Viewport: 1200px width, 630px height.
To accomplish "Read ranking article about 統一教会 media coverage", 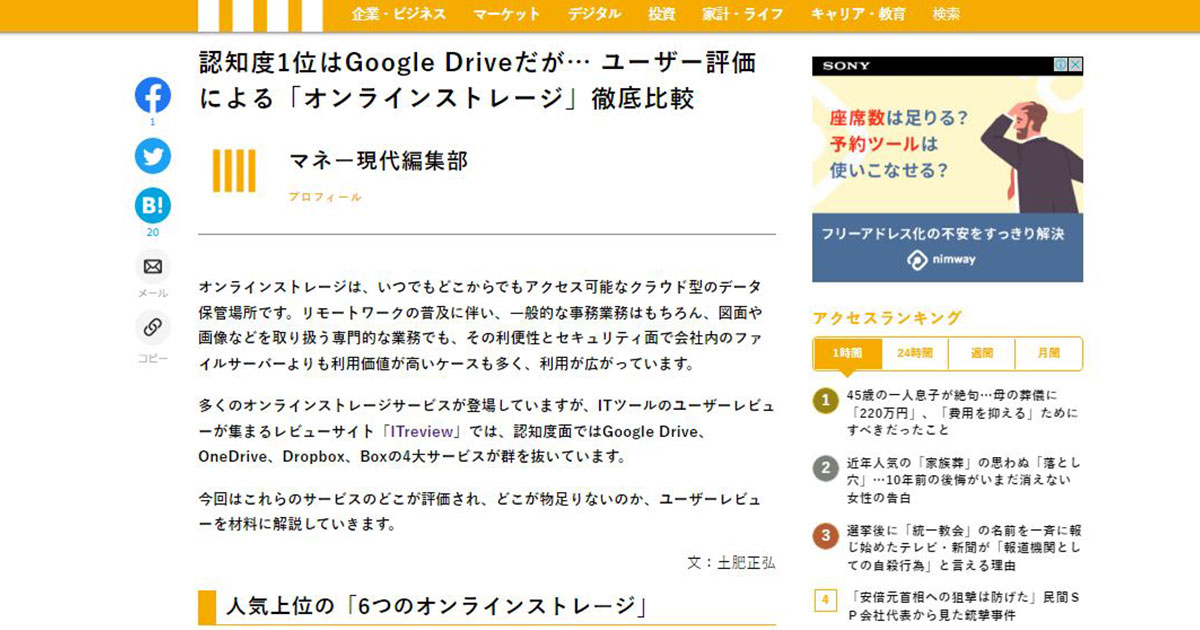I will pos(963,548).
